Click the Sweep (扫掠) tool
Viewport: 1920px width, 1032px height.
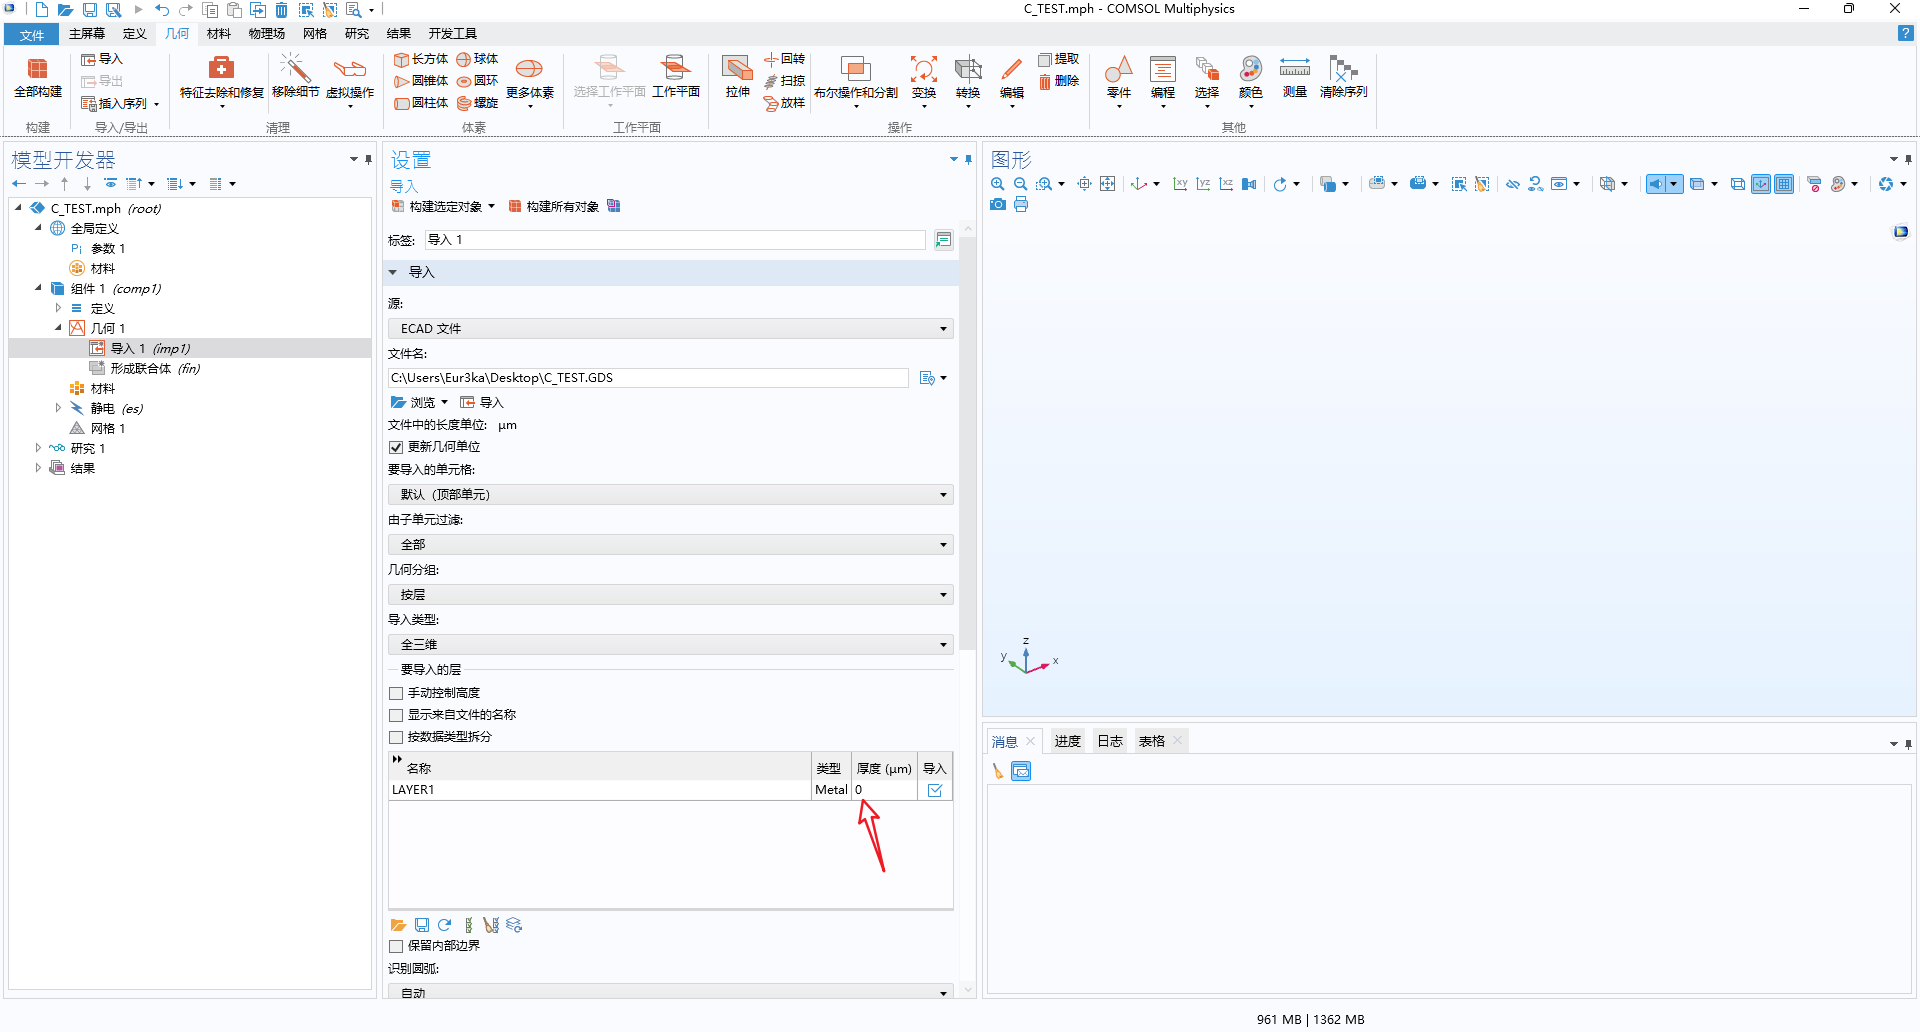point(785,81)
